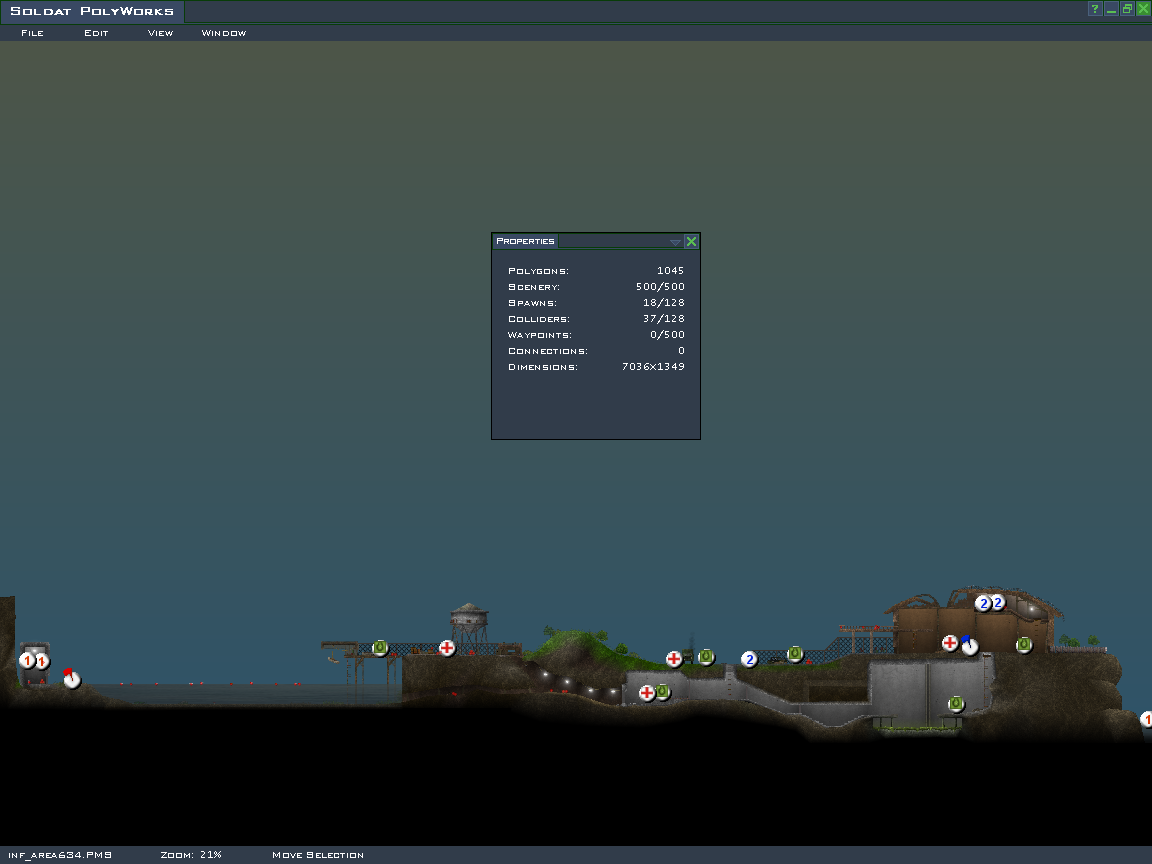Viewport: 1152px width, 864px height.
Task: Select the lone blue team 2 spawn
Action: click(749, 659)
